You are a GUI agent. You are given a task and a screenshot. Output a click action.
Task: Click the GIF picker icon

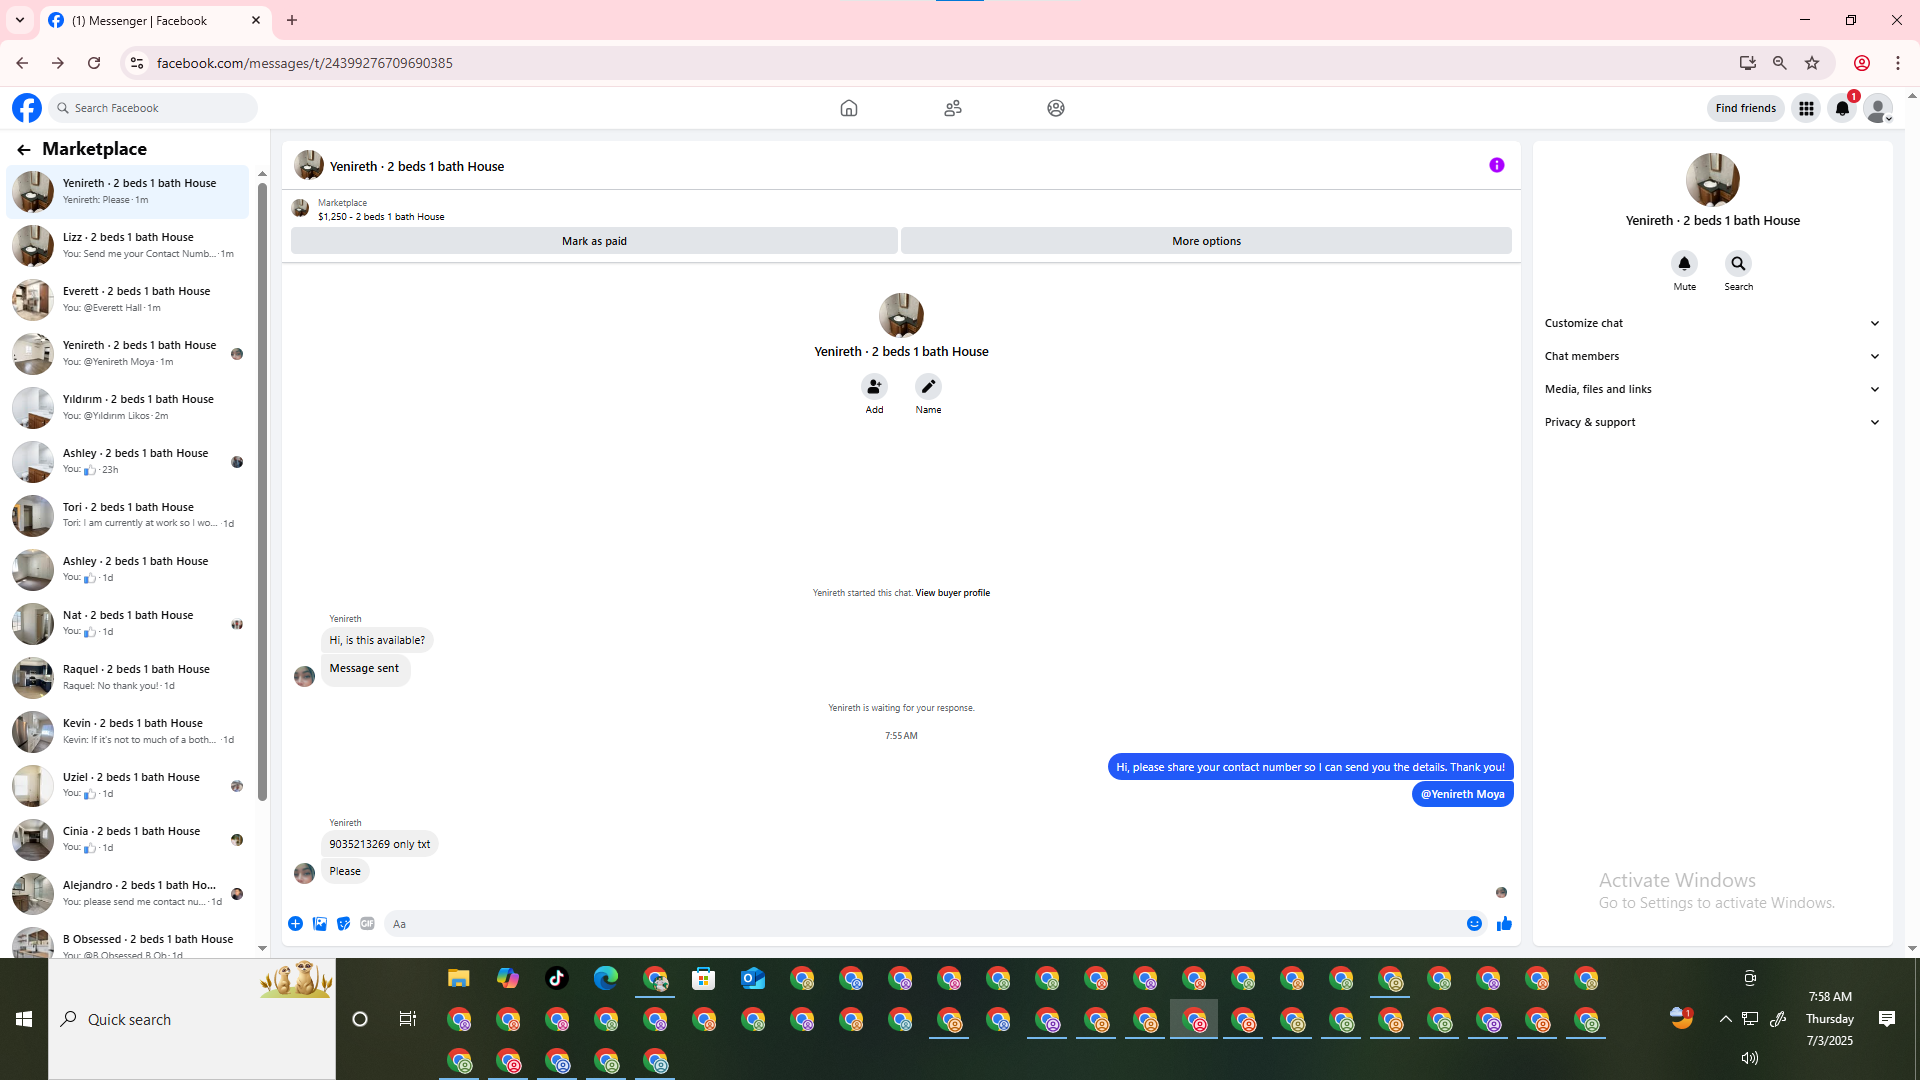[367, 924]
